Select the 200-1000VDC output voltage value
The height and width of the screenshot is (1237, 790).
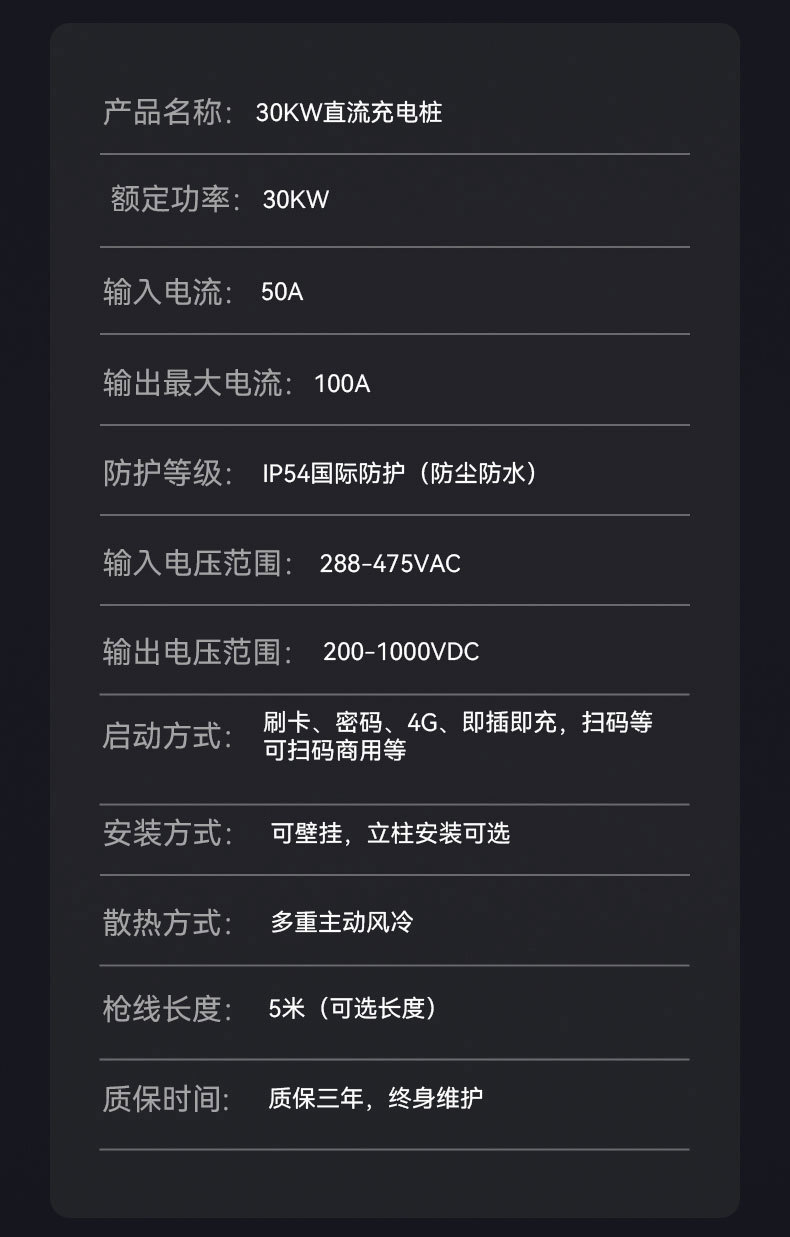tap(401, 652)
